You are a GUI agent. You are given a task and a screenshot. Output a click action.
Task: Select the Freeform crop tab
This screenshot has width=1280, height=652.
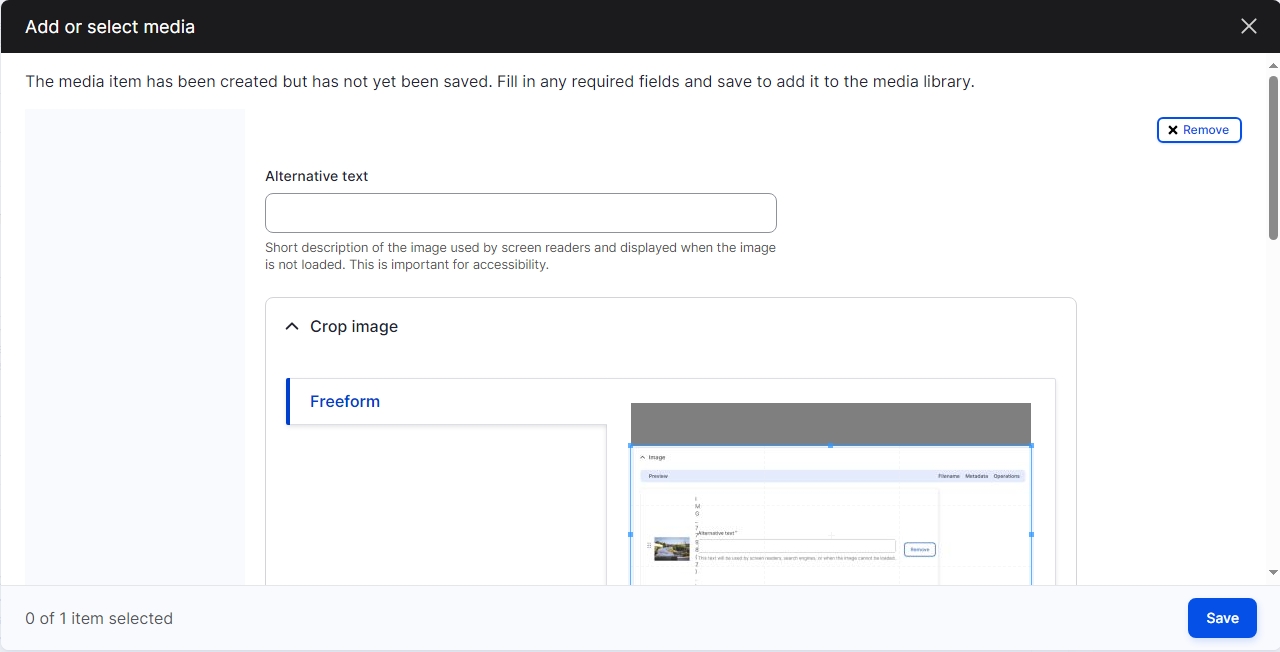pos(446,401)
